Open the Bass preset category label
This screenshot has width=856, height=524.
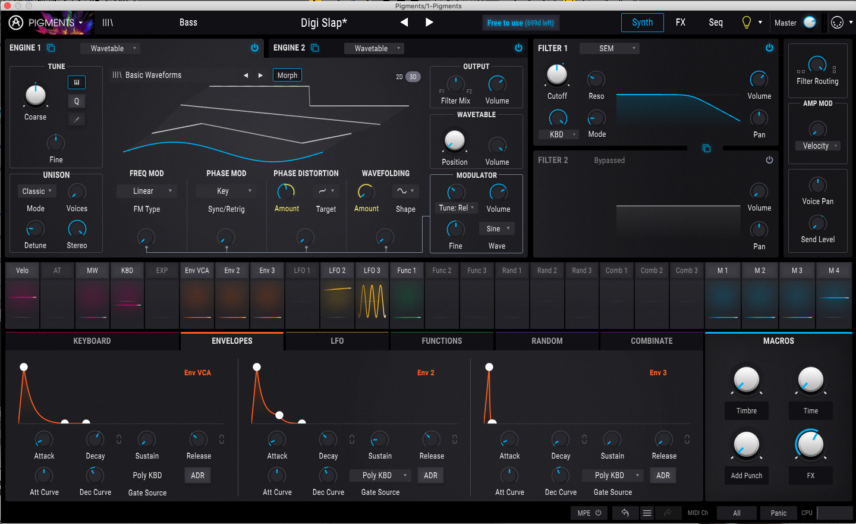coord(188,22)
